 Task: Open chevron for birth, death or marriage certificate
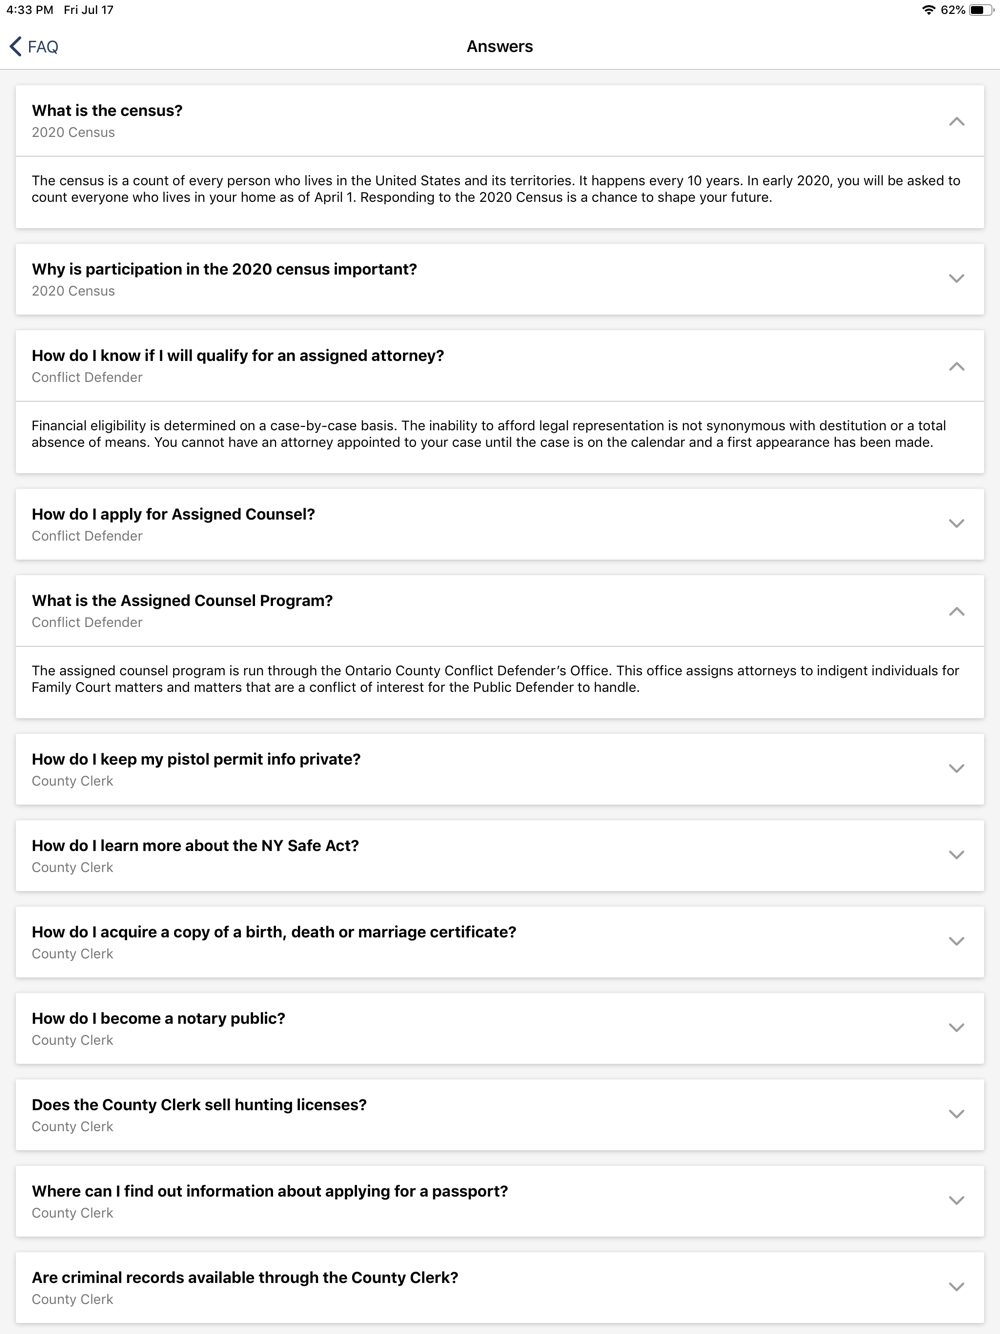tap(956, 942)
